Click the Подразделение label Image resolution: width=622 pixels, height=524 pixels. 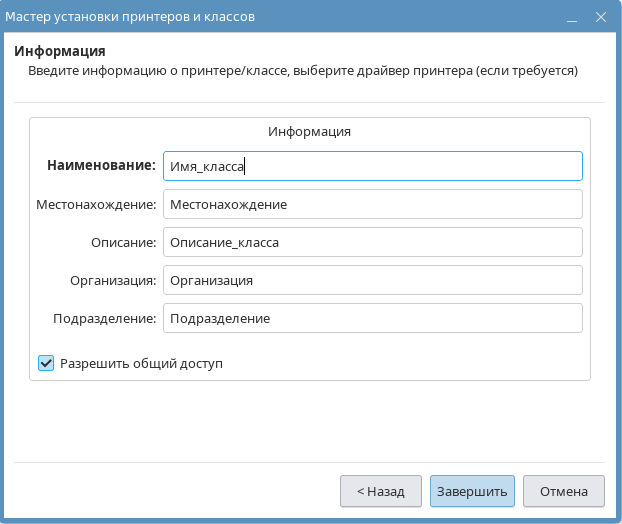105,318
